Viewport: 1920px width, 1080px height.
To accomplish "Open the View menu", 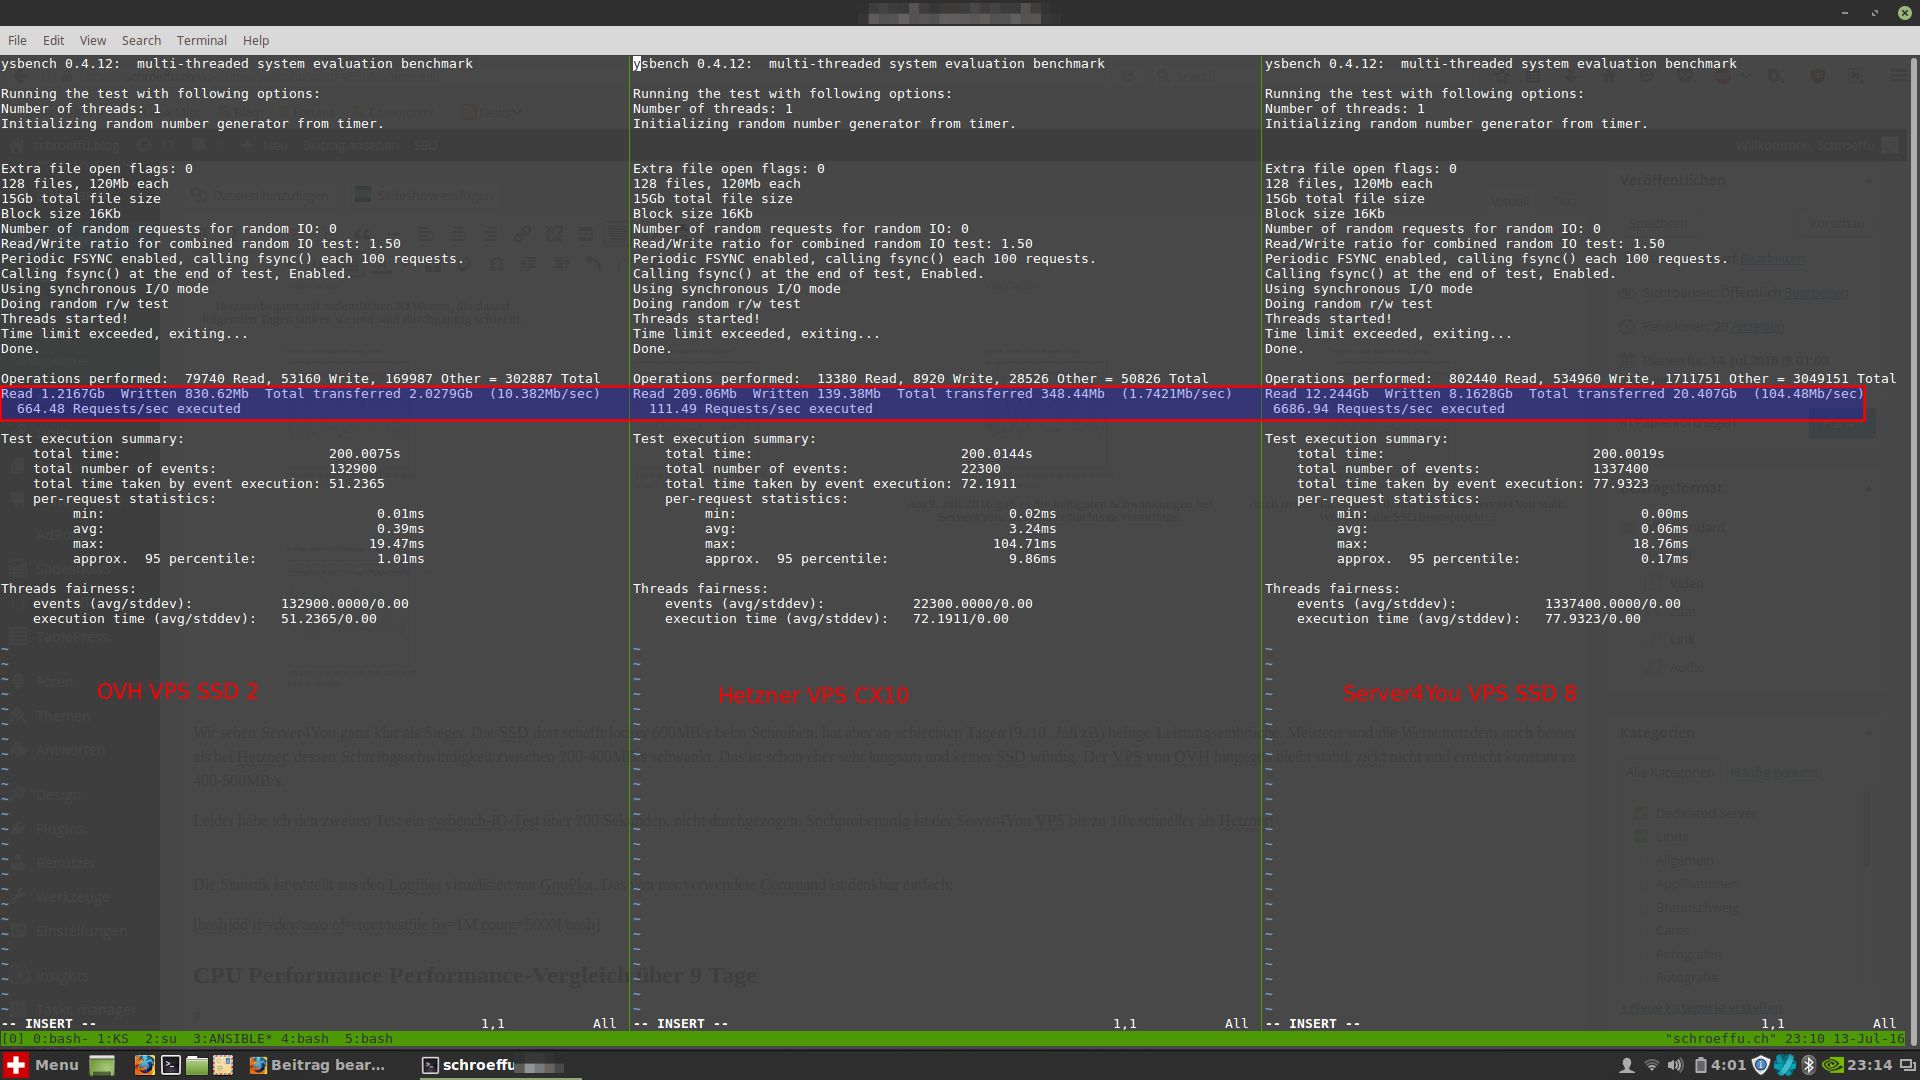I will (x=93, y=40).
